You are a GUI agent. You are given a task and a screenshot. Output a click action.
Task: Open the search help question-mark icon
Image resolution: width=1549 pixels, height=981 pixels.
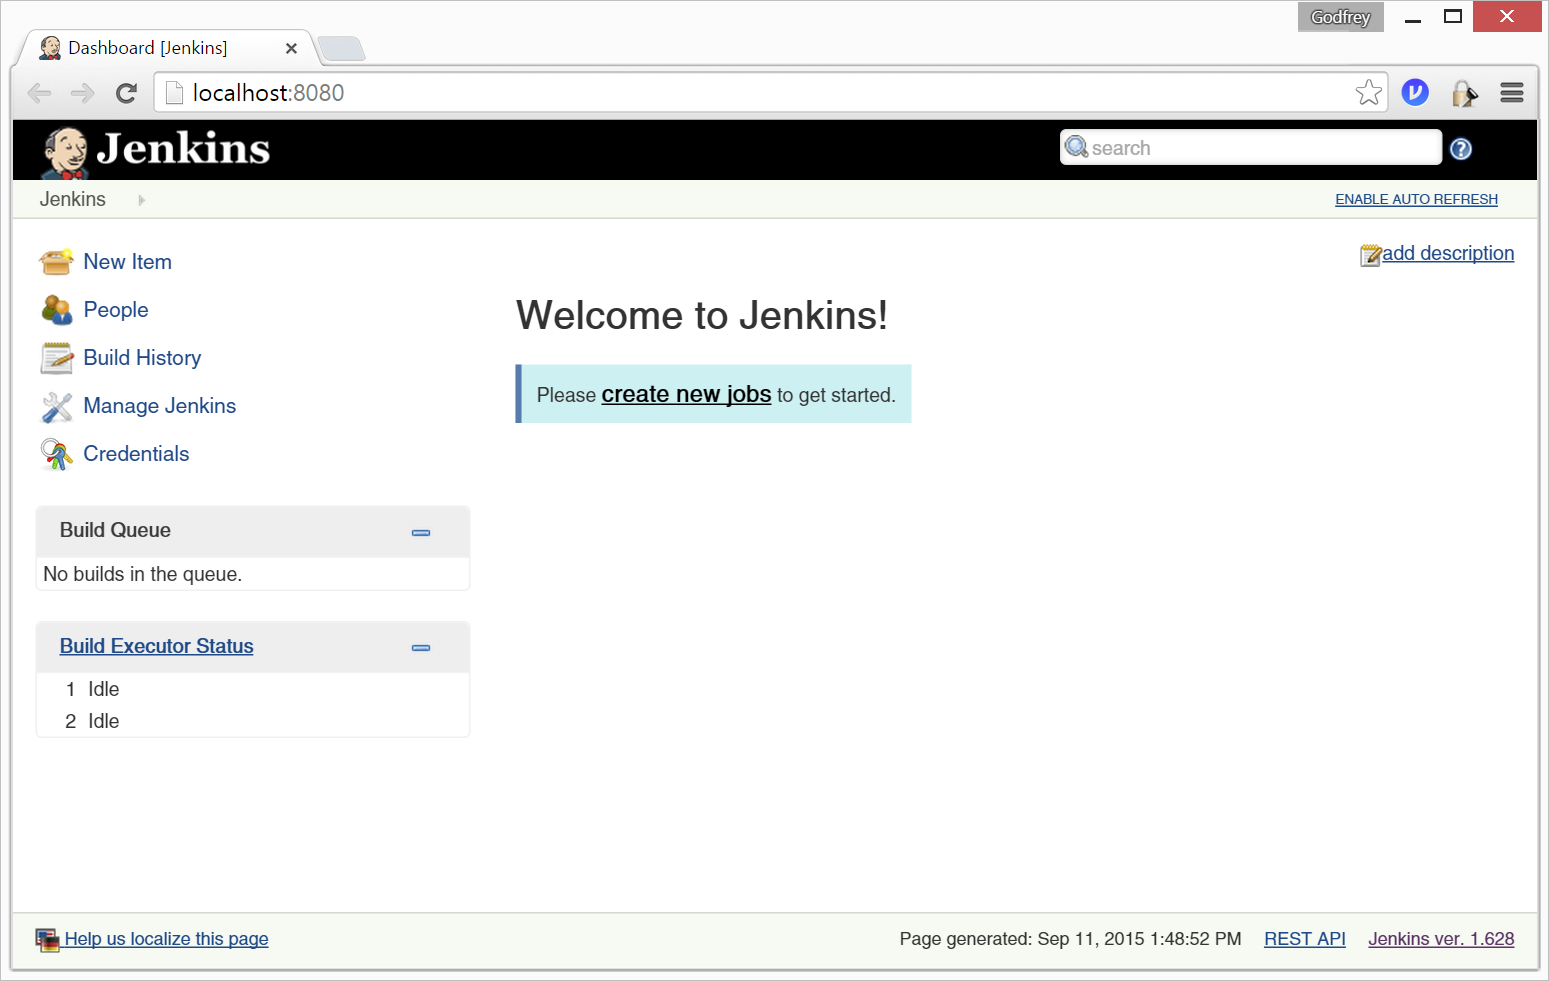tap(1461, 149)
